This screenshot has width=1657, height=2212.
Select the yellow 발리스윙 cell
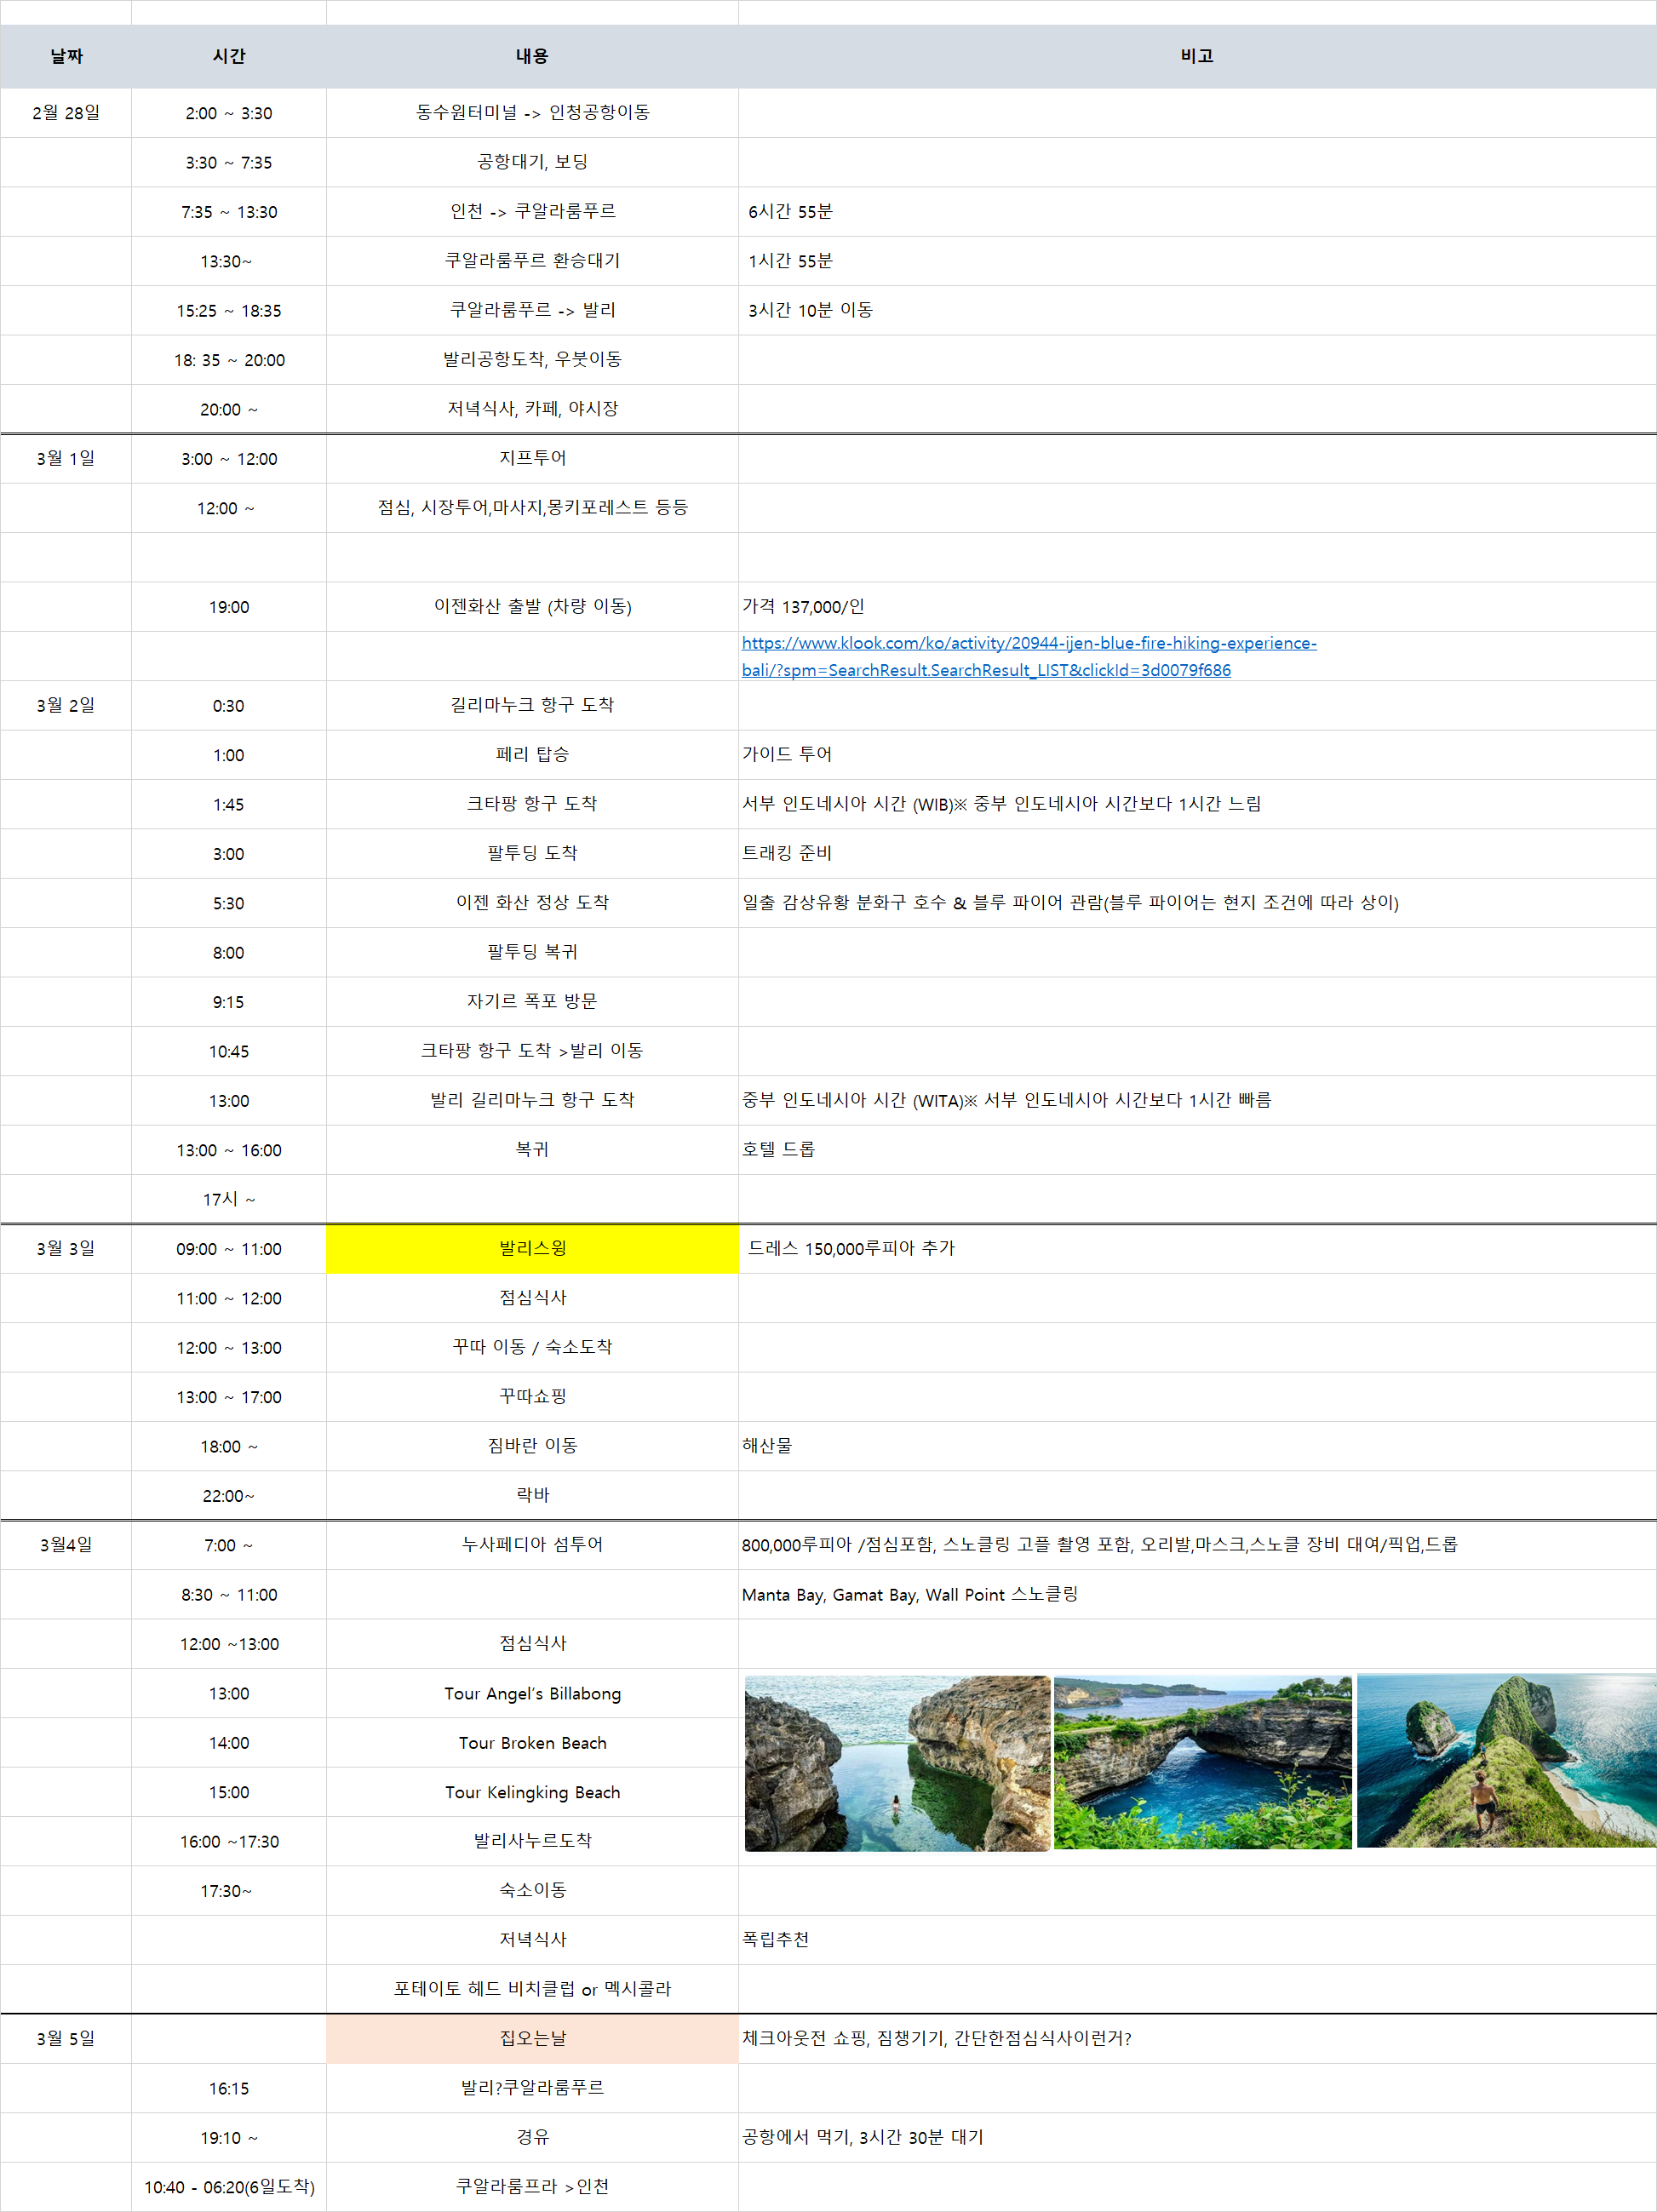click(x=532, y=1248)
